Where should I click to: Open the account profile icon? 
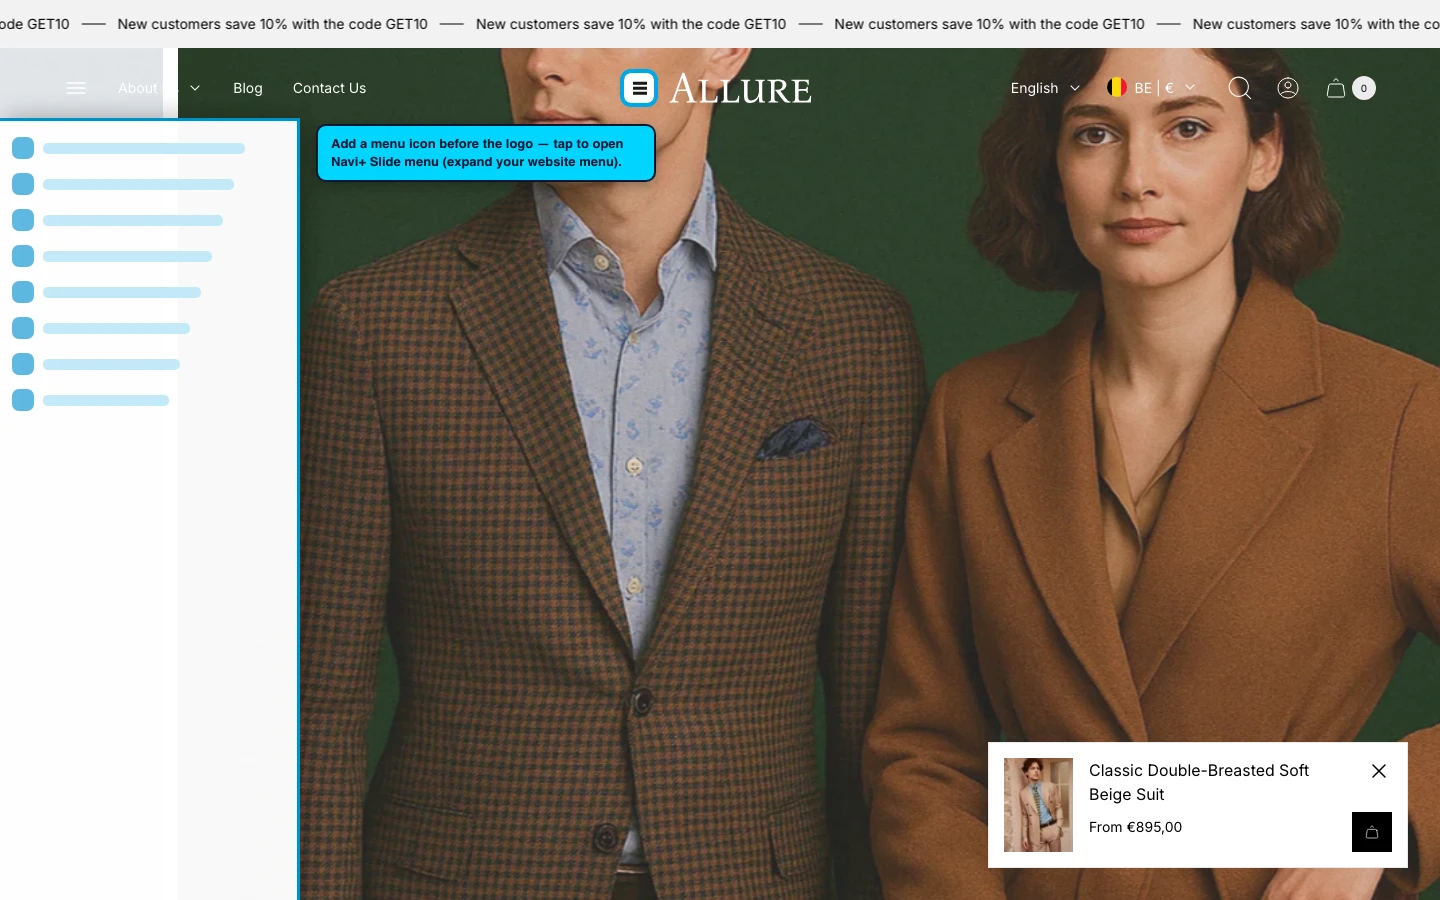pyautogui.click(x=1288, y=88)
